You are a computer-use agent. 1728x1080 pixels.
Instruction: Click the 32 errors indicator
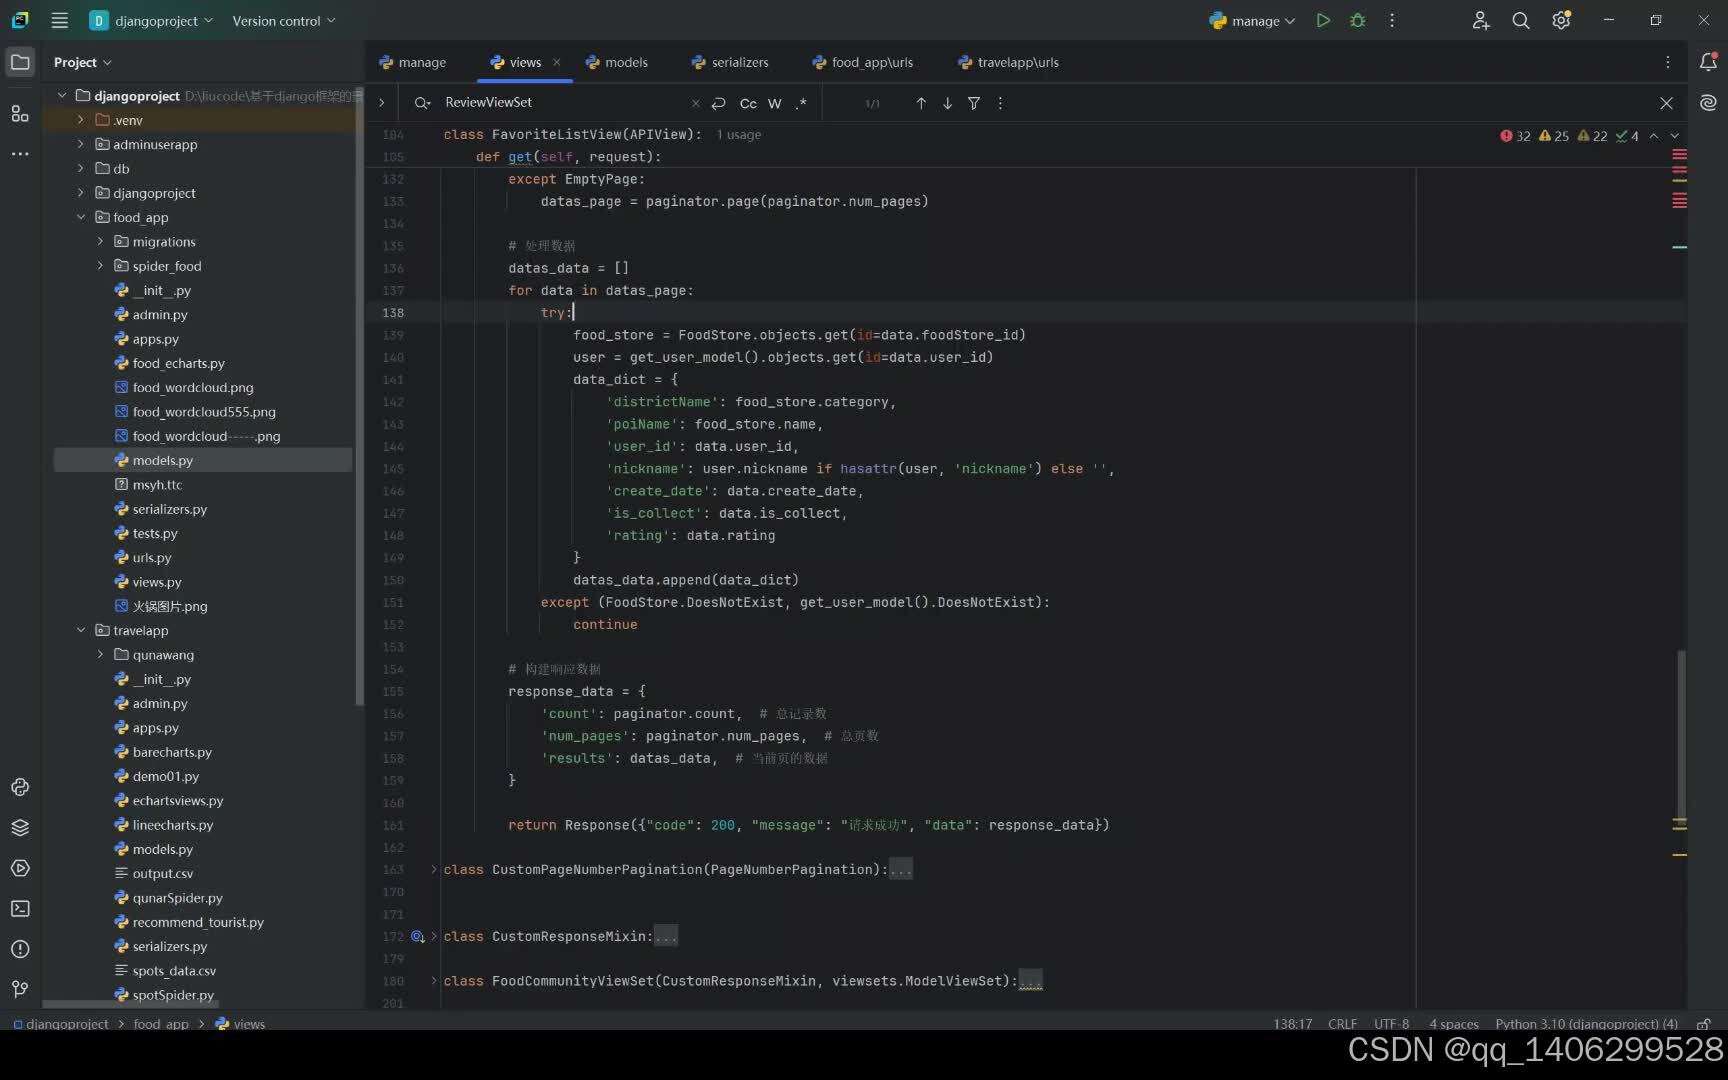[1515, 136]
